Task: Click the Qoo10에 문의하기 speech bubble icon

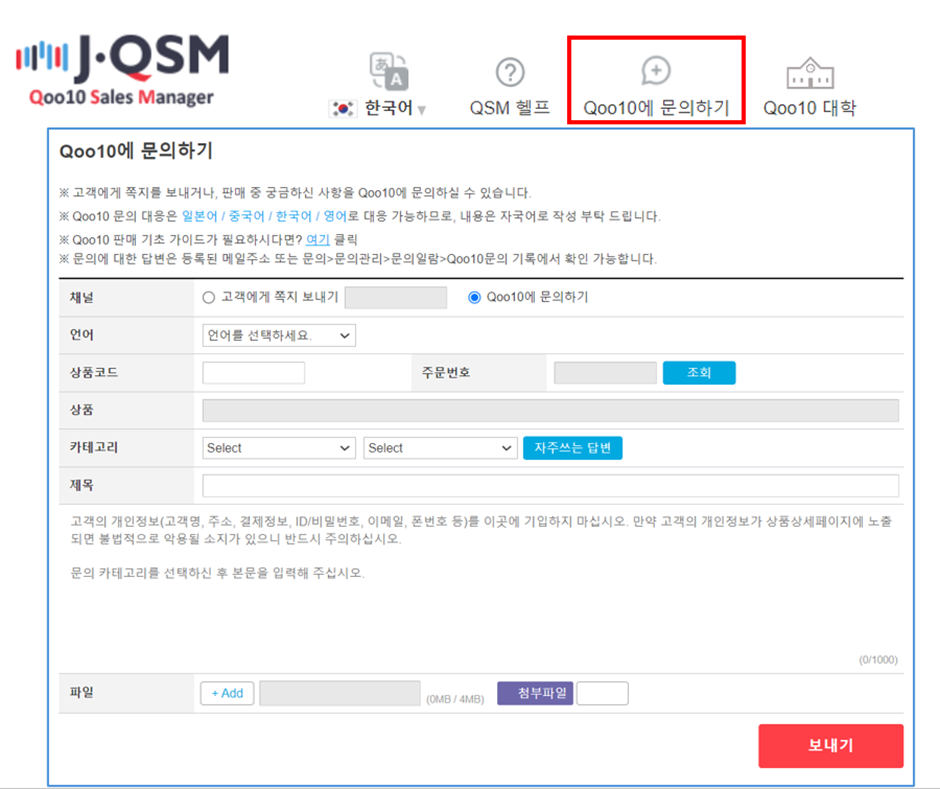Action: click(656, 71)
